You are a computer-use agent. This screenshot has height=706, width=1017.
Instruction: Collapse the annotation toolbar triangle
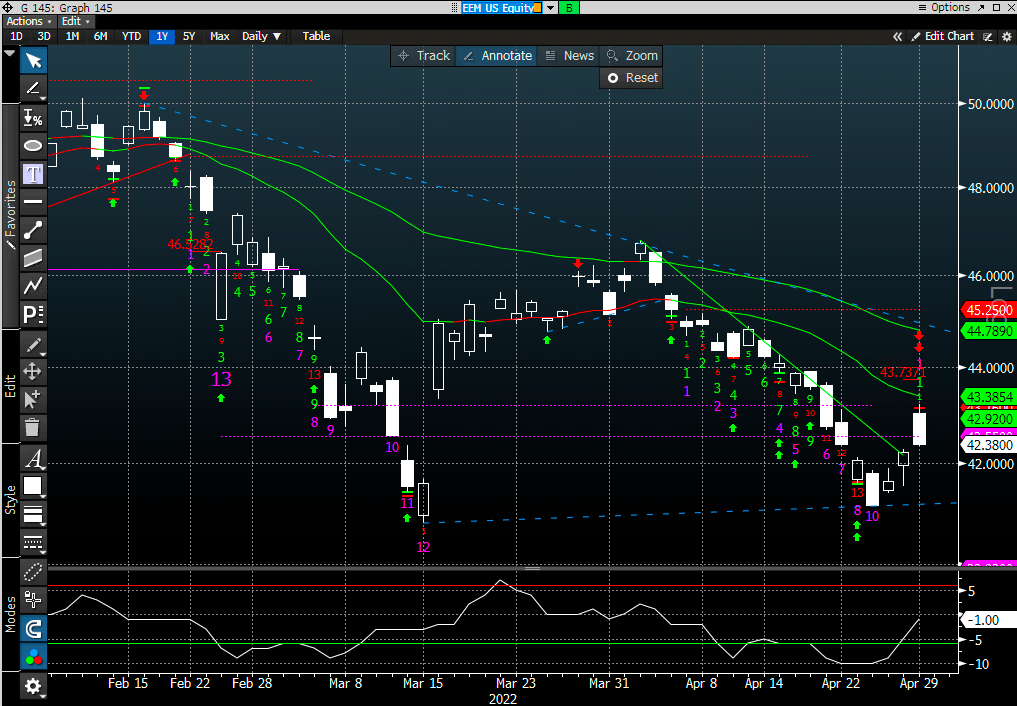point(10,53)
